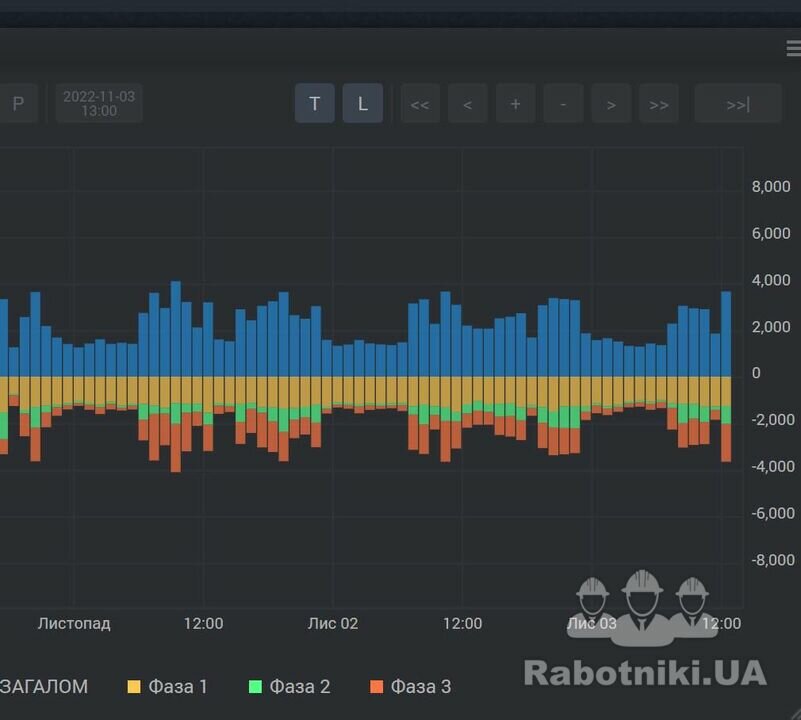Click the -8,000 y-axis value
The height and width of the screenshot is (720, 801).
pyautogui.click(x=773, y=560)
